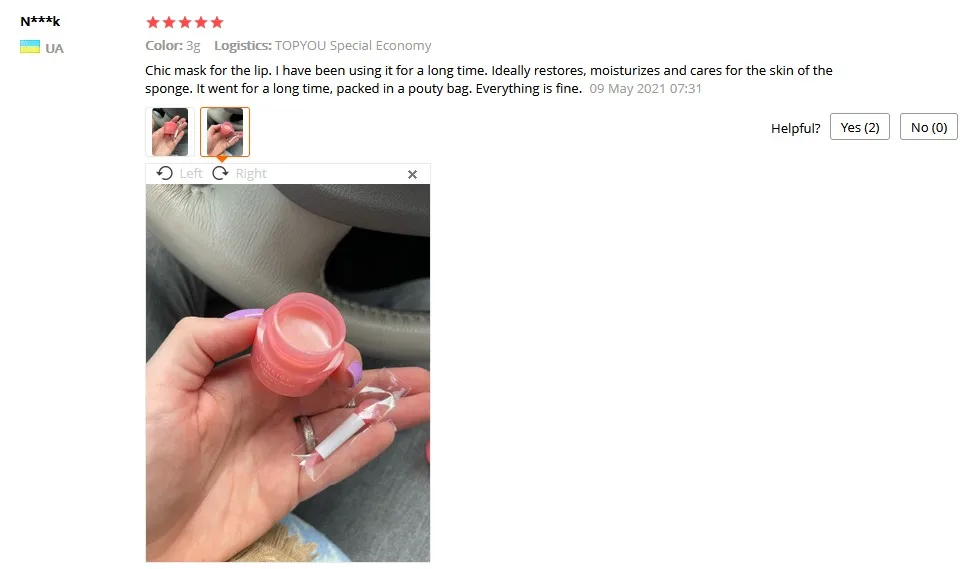Click the UA country label

pos(54,48)
